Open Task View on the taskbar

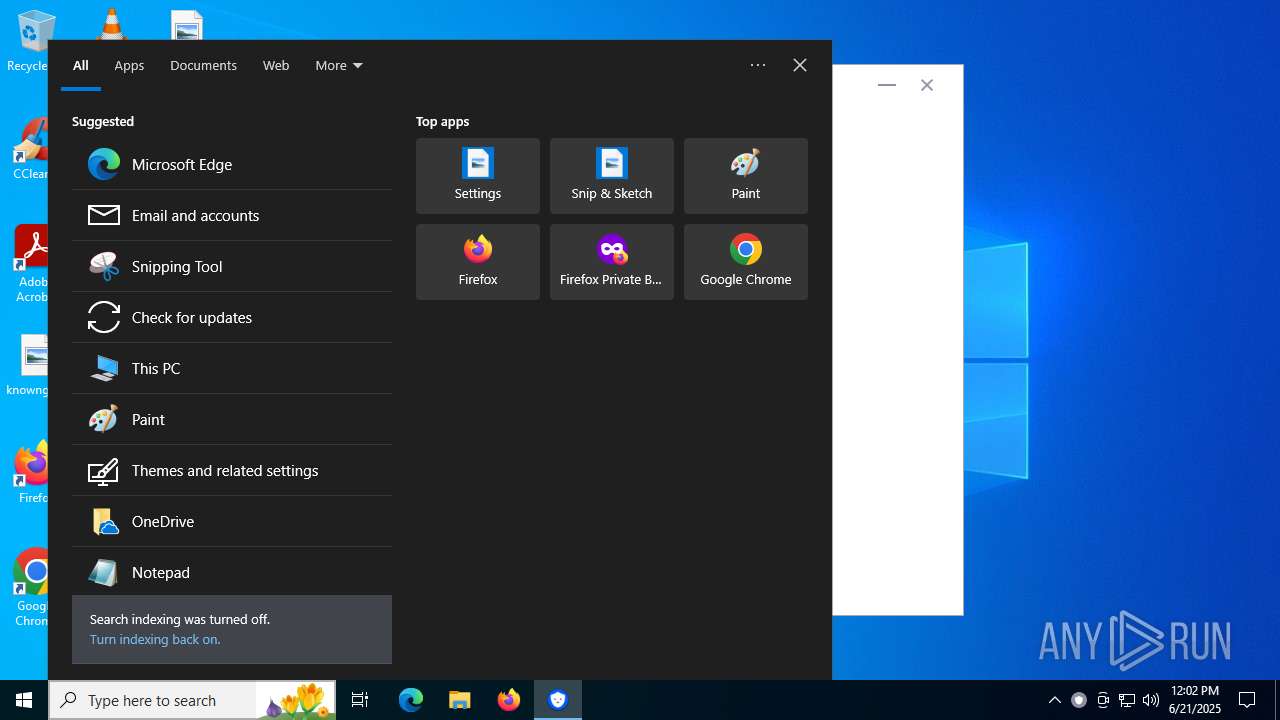[x=360, y=700]
